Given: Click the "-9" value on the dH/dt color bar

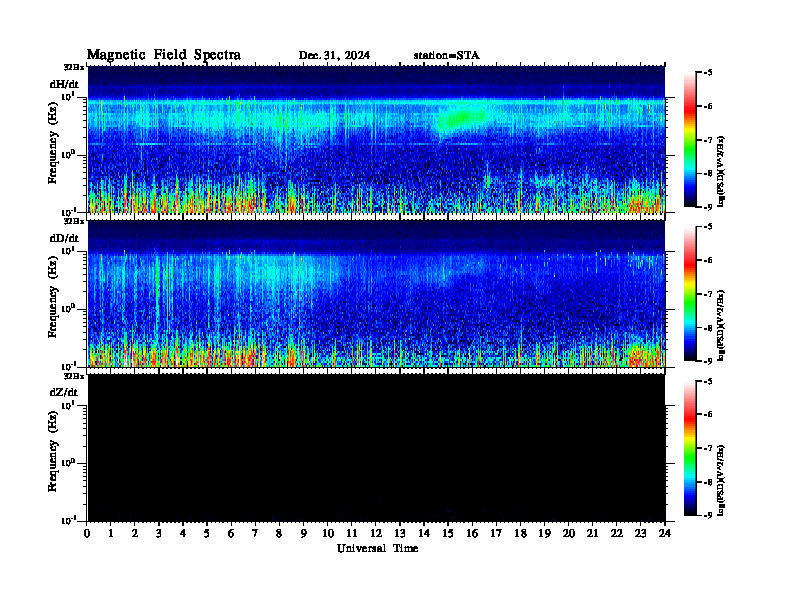Looking at the screenshot, I should (708, 207).
